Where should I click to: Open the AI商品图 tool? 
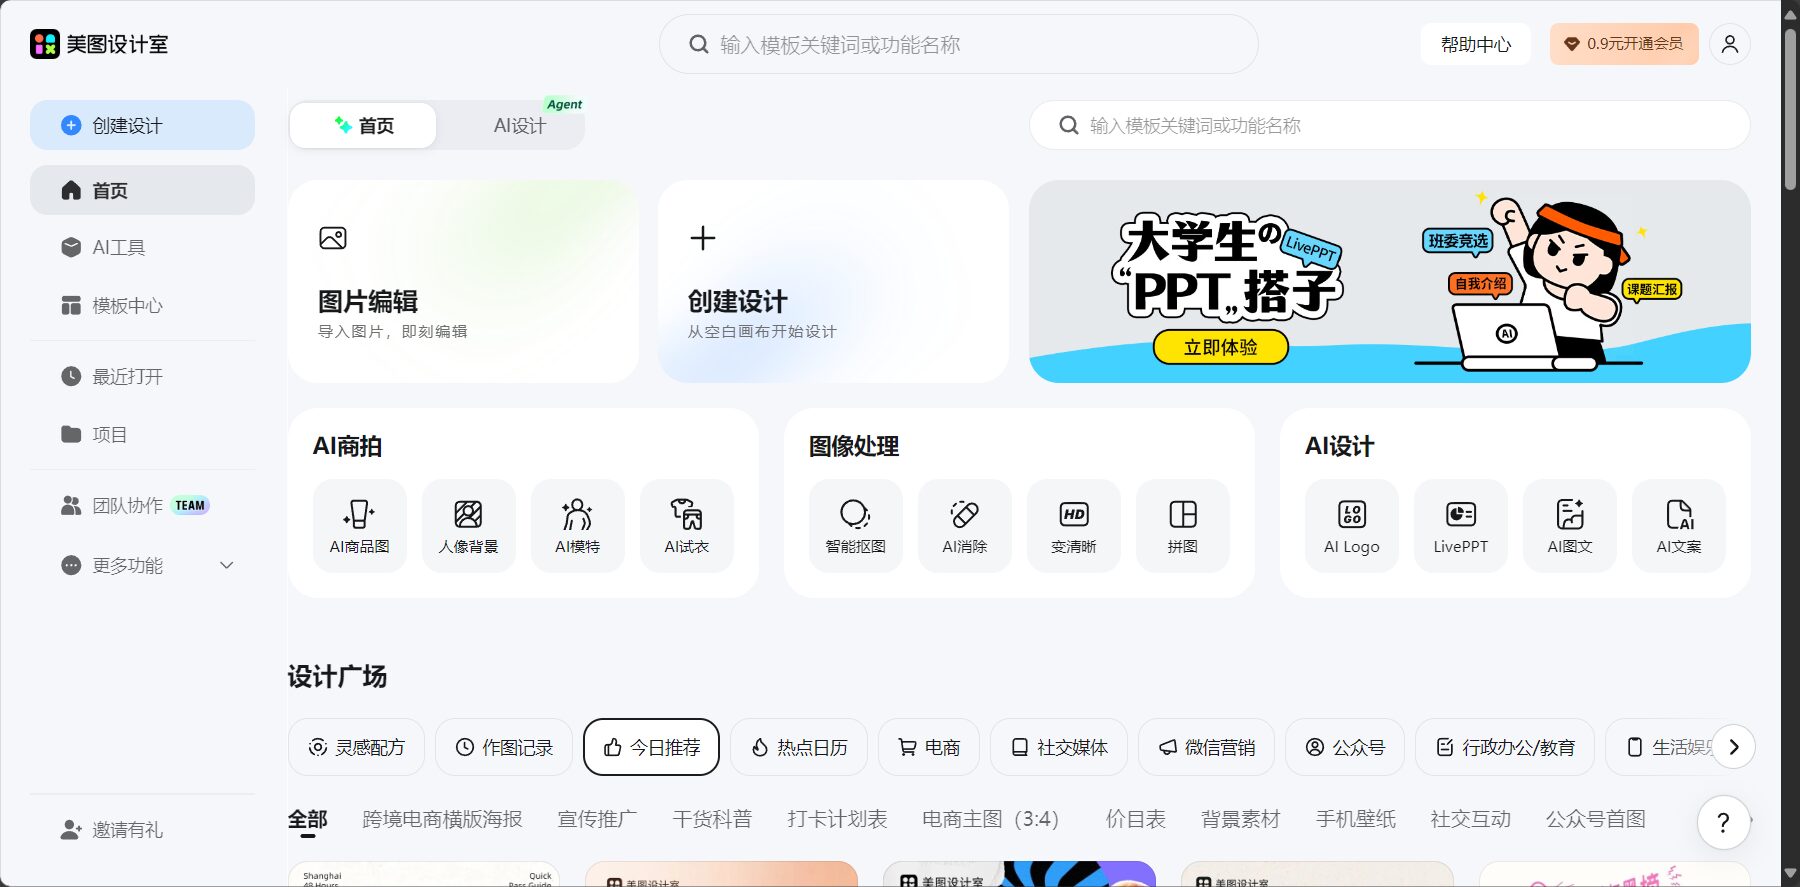point(360,526)
